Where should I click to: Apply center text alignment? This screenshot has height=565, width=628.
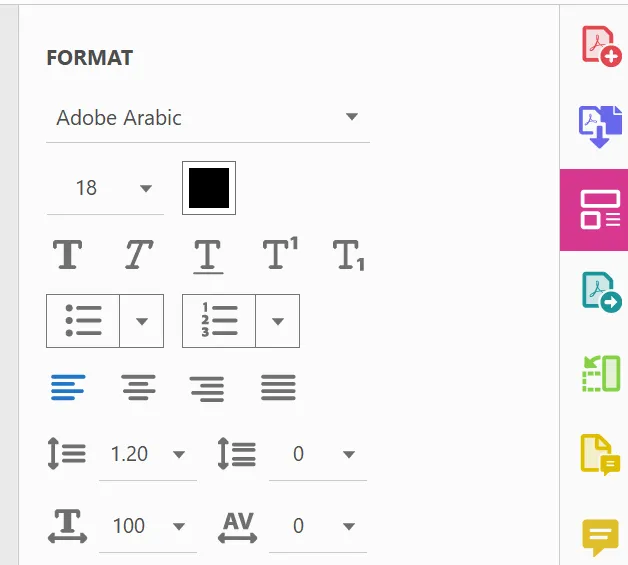tap(138, 386)
